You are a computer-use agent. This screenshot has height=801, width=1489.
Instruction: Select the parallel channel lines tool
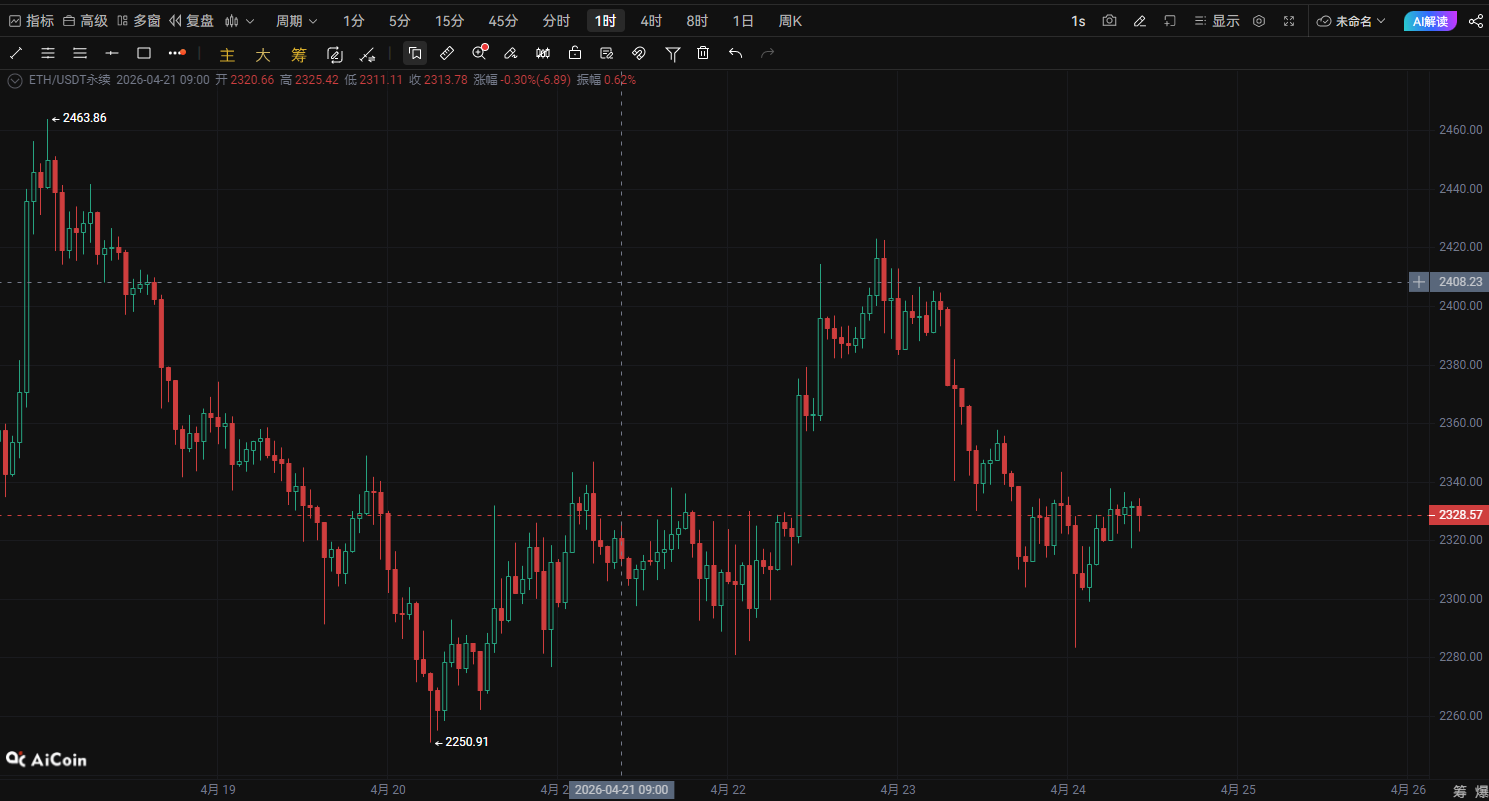tap(48, 53)
